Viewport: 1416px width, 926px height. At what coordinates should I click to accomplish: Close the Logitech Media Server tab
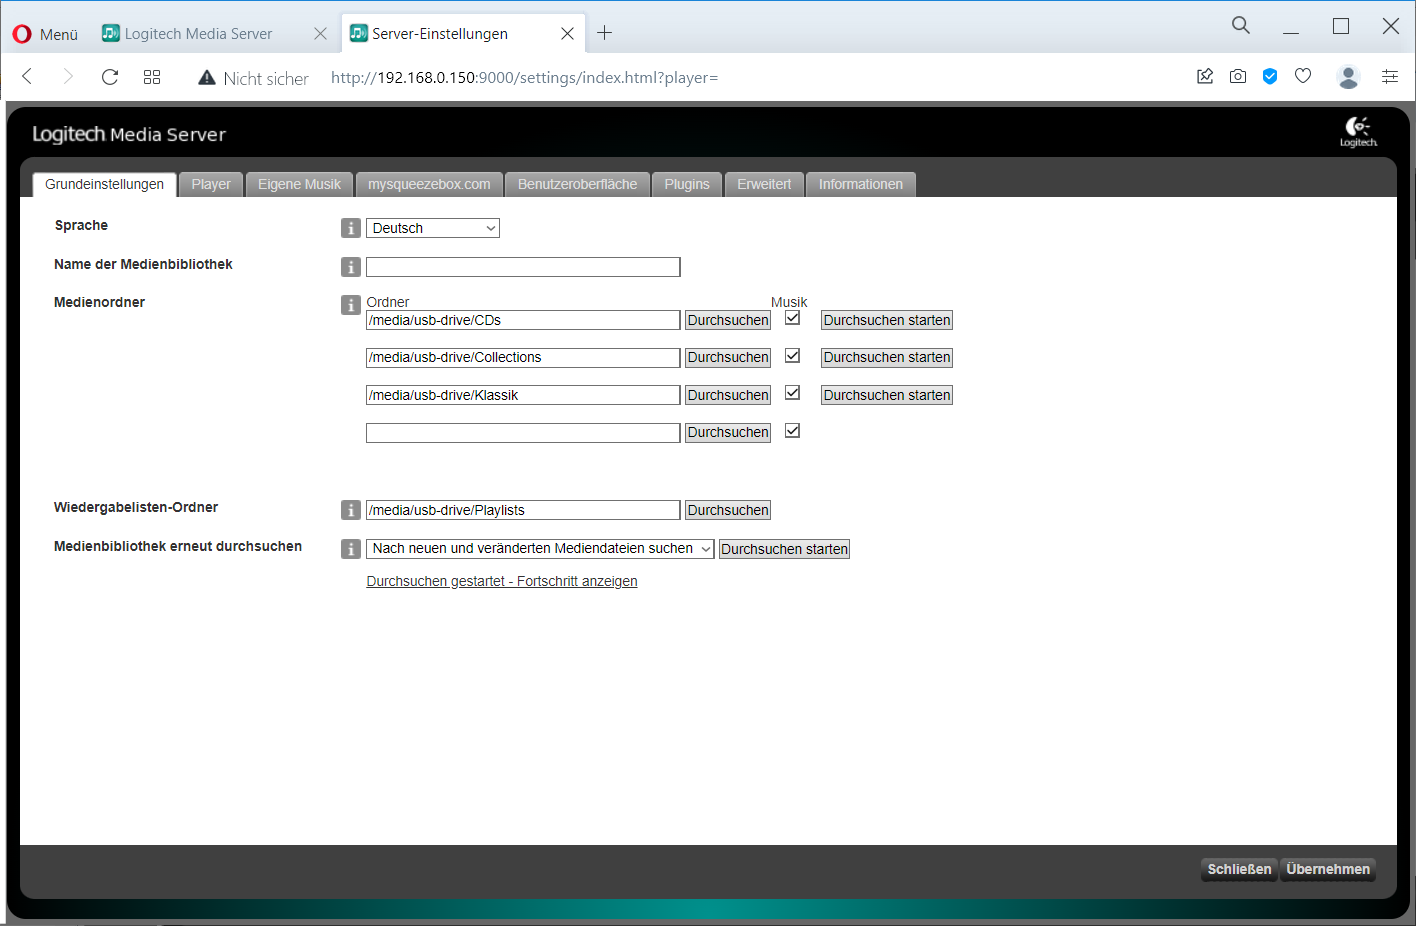pos(320,34)
